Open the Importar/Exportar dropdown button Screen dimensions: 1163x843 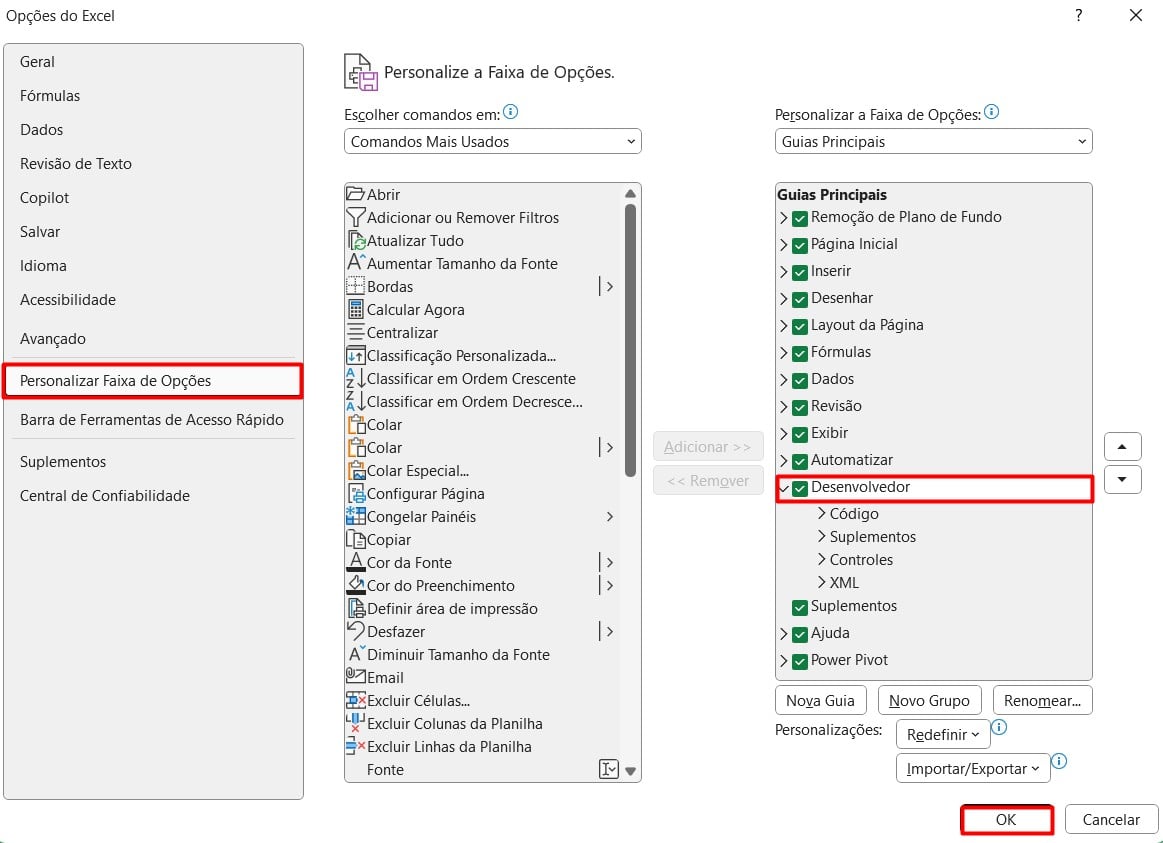[973, 769]
